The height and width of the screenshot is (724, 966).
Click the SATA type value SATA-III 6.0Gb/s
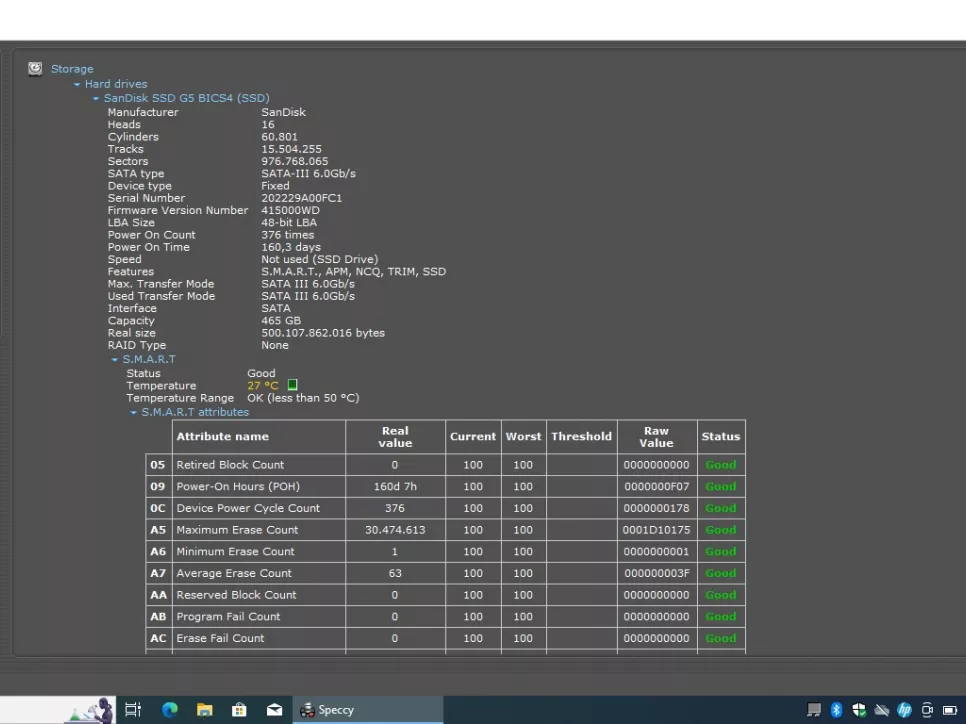[x=309, y=173]
